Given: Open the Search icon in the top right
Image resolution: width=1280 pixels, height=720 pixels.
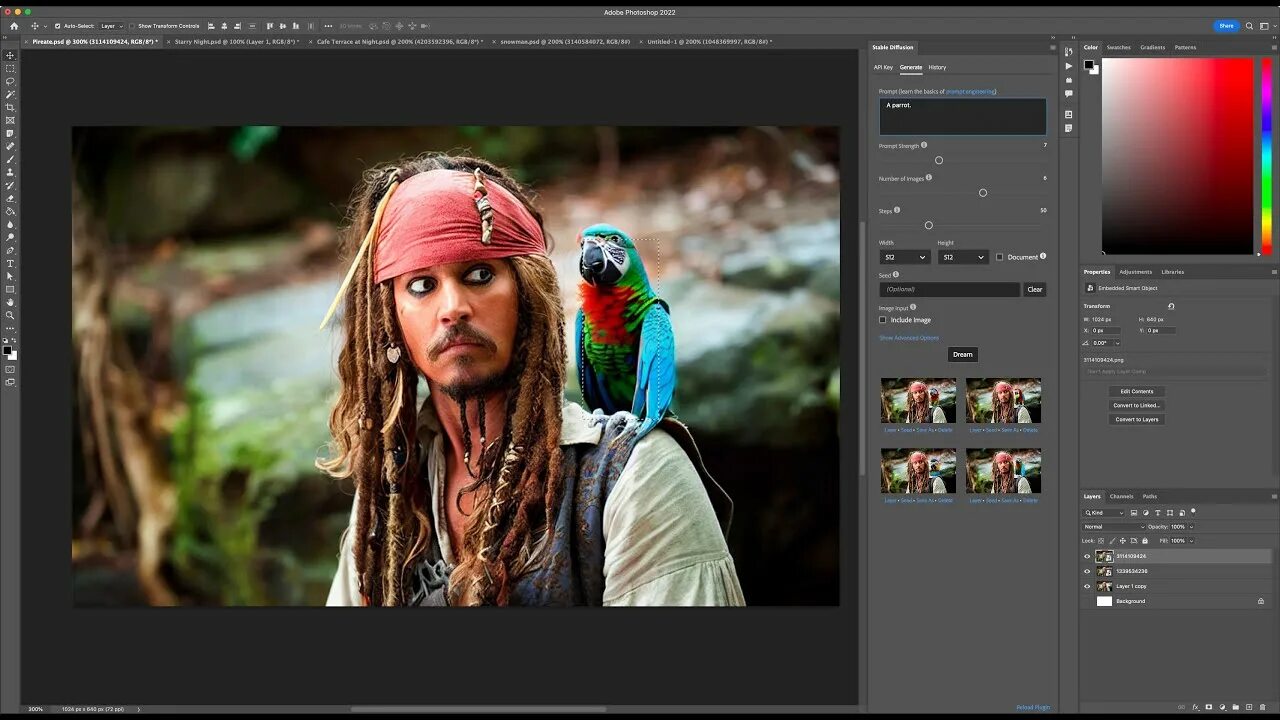Looking at the screenshot, I should coord(1250,26).
